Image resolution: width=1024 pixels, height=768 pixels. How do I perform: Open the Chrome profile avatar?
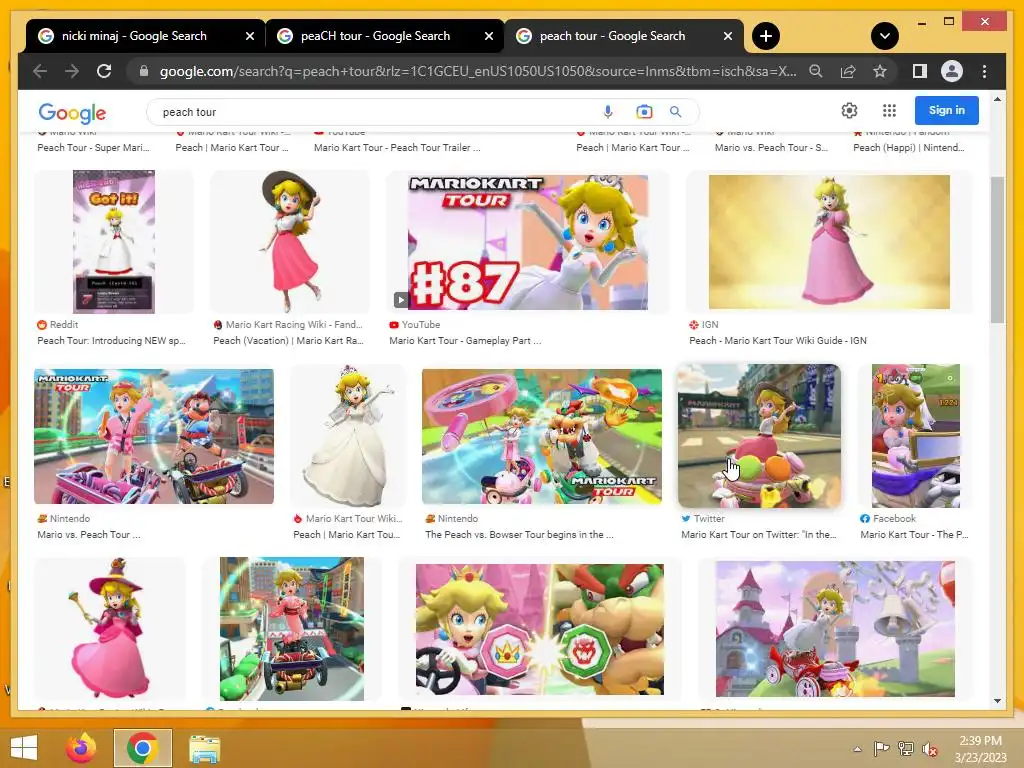(952, 71)
